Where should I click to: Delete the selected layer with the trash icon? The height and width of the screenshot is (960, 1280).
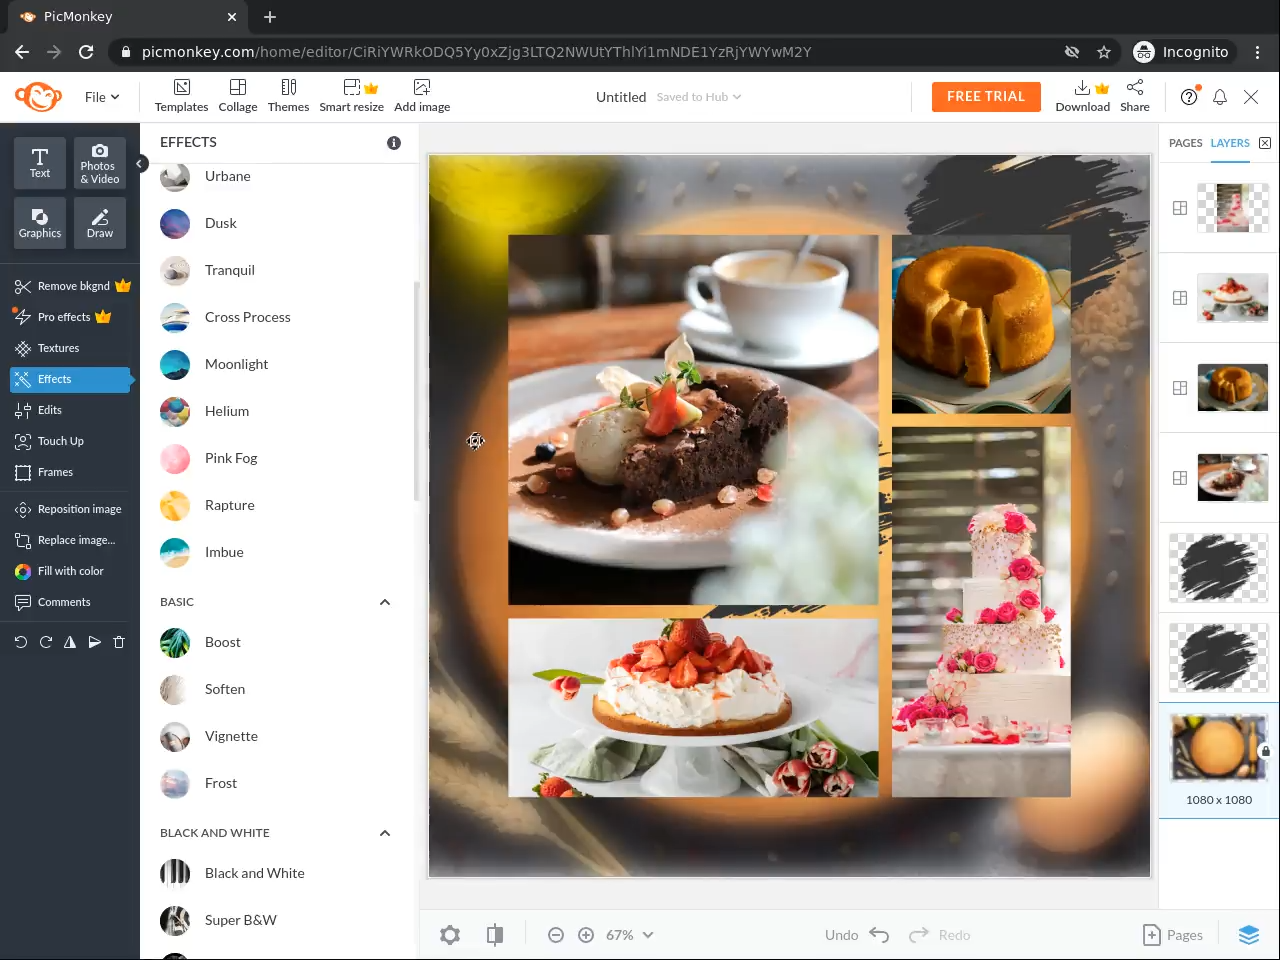(119, 642)
